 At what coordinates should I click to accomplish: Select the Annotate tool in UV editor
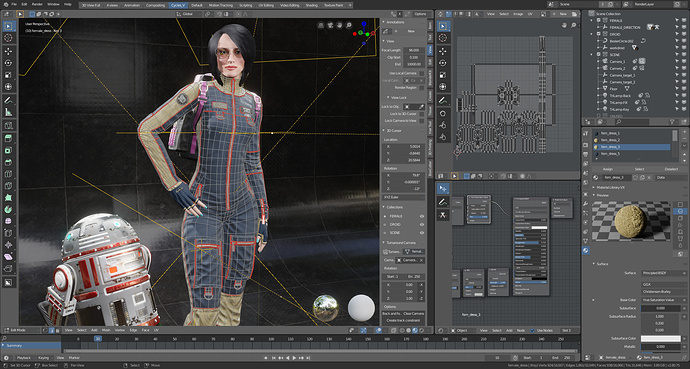(443, 100)
